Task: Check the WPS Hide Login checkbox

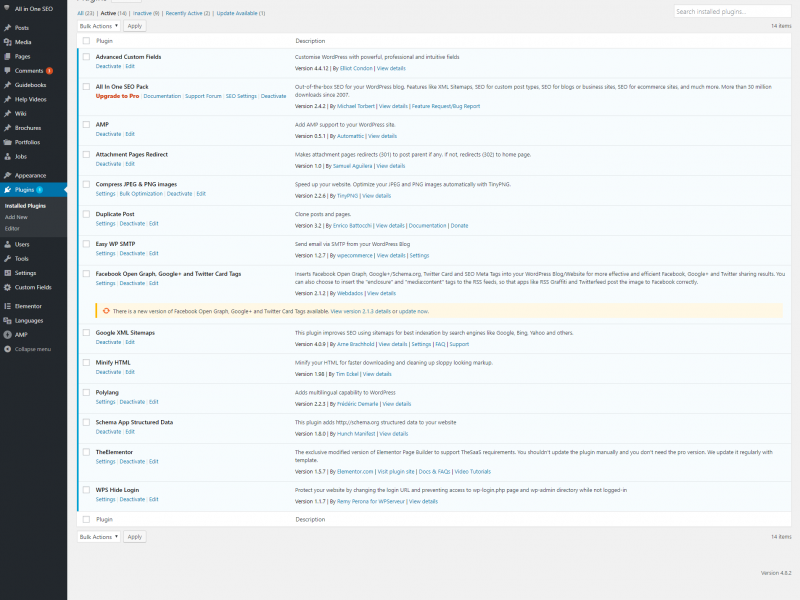Action: [86, 489]
